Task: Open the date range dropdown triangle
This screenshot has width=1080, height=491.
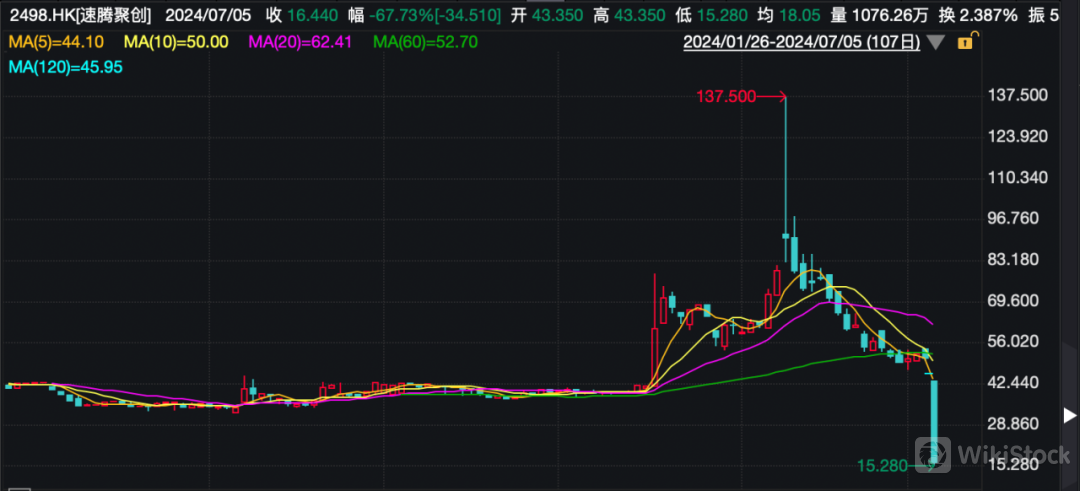Action: click(936, 43)
